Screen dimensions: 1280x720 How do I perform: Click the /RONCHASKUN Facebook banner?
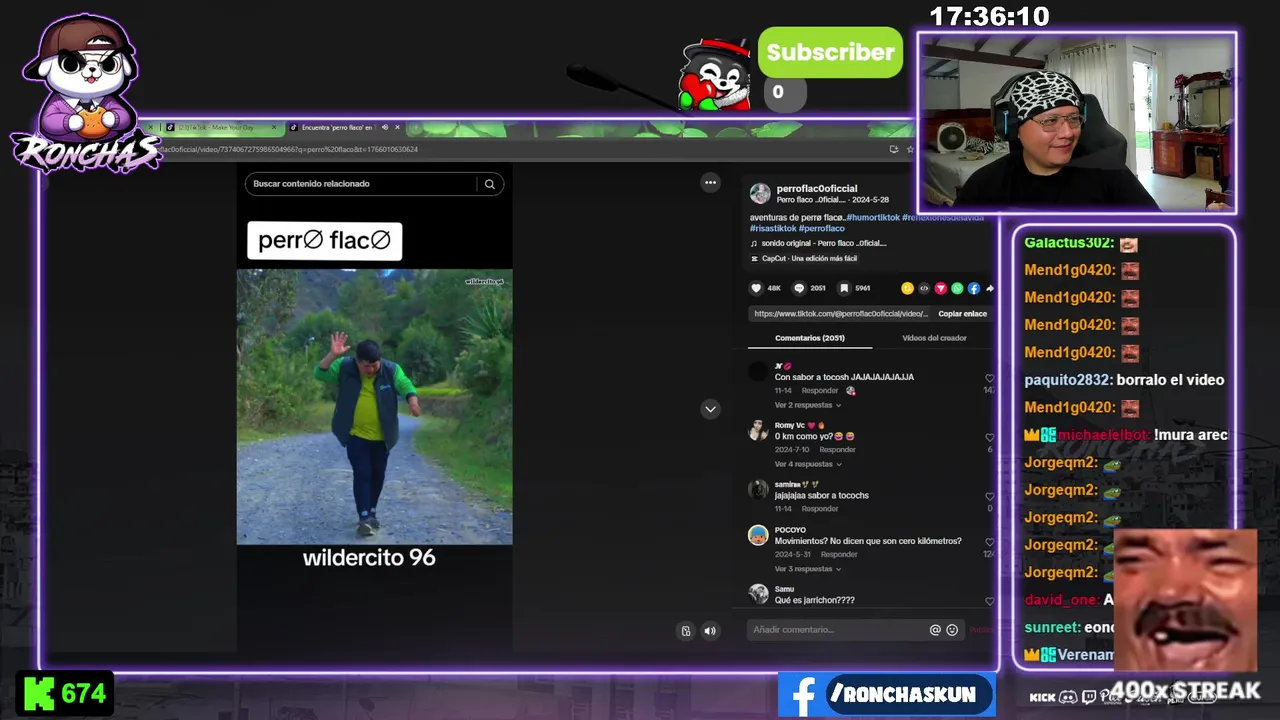point(886,695)
